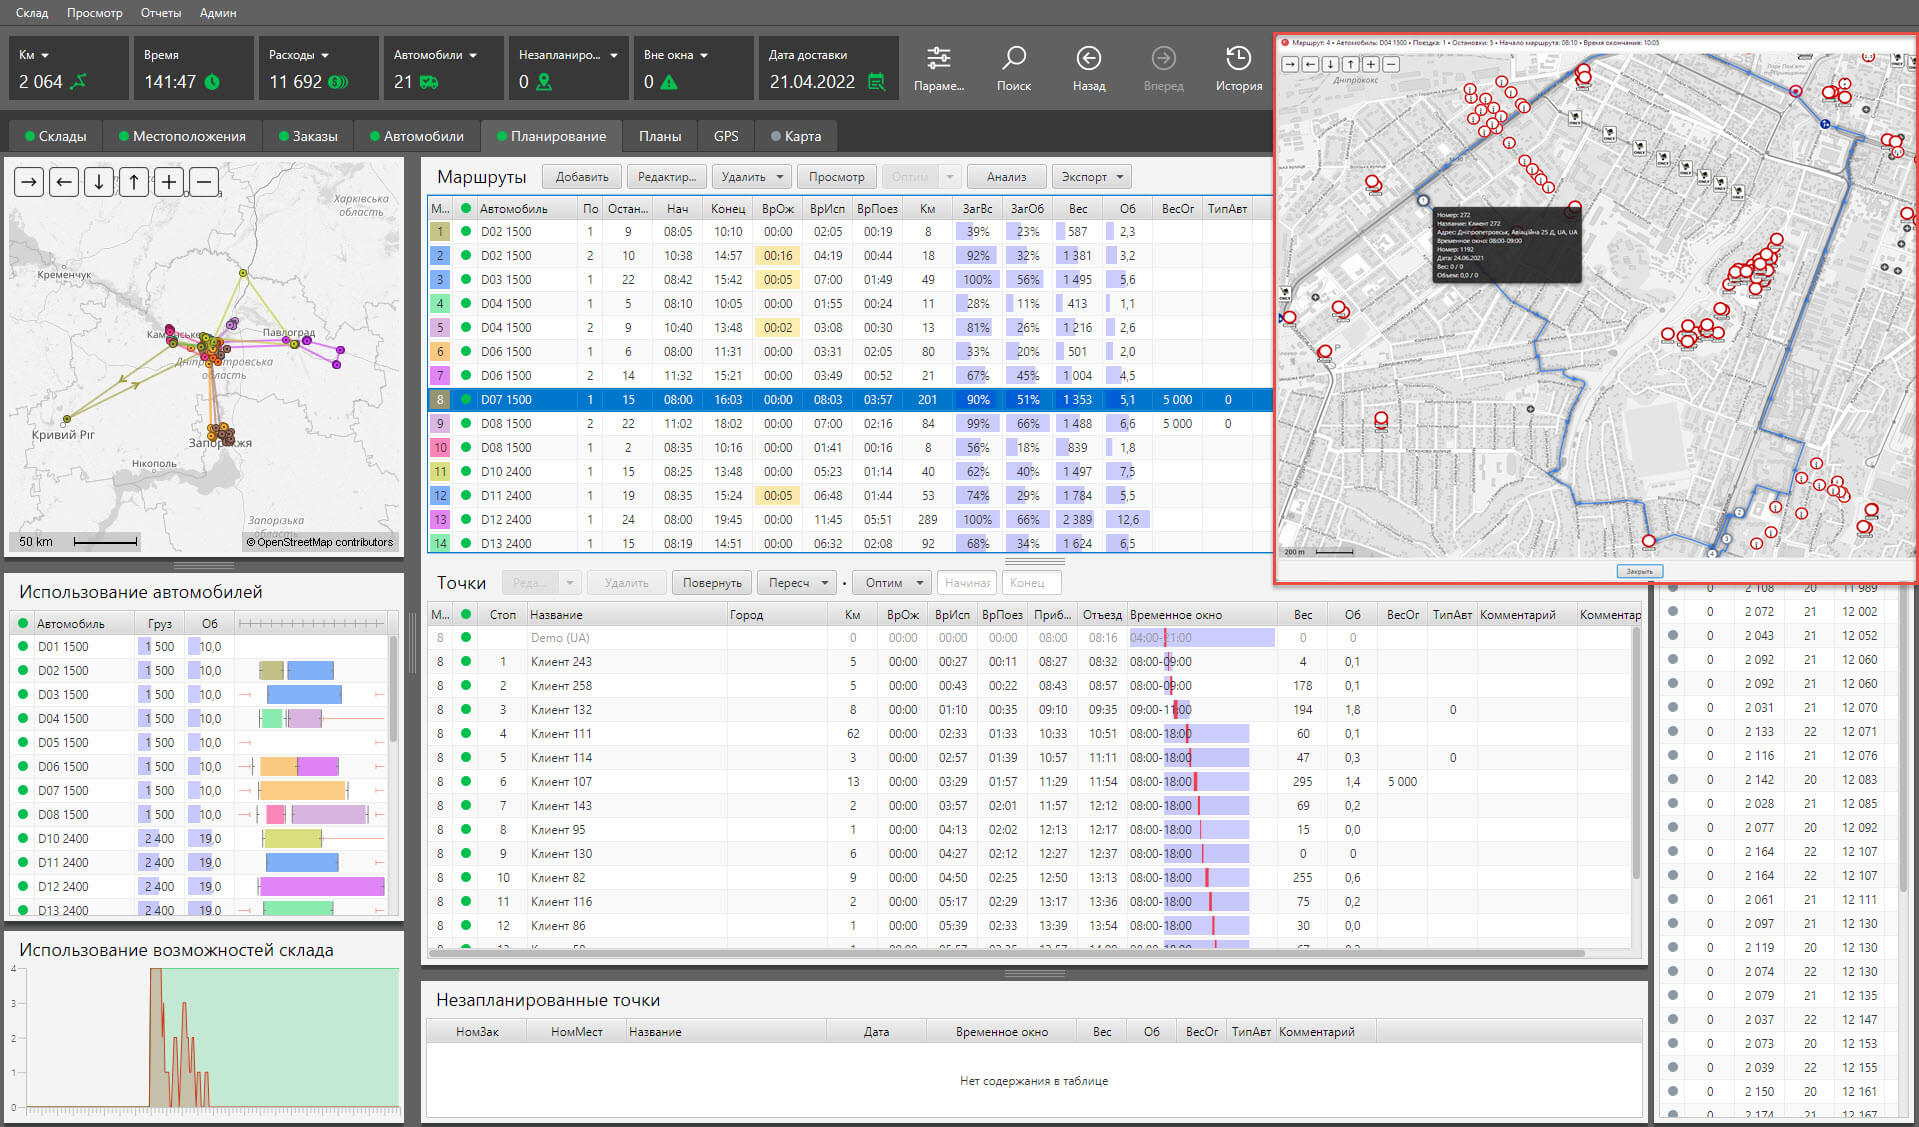This screenshot has height=1127, width=1919.
Task: Click the client 272 marker on route map
Action: (x=1423, y=201)
